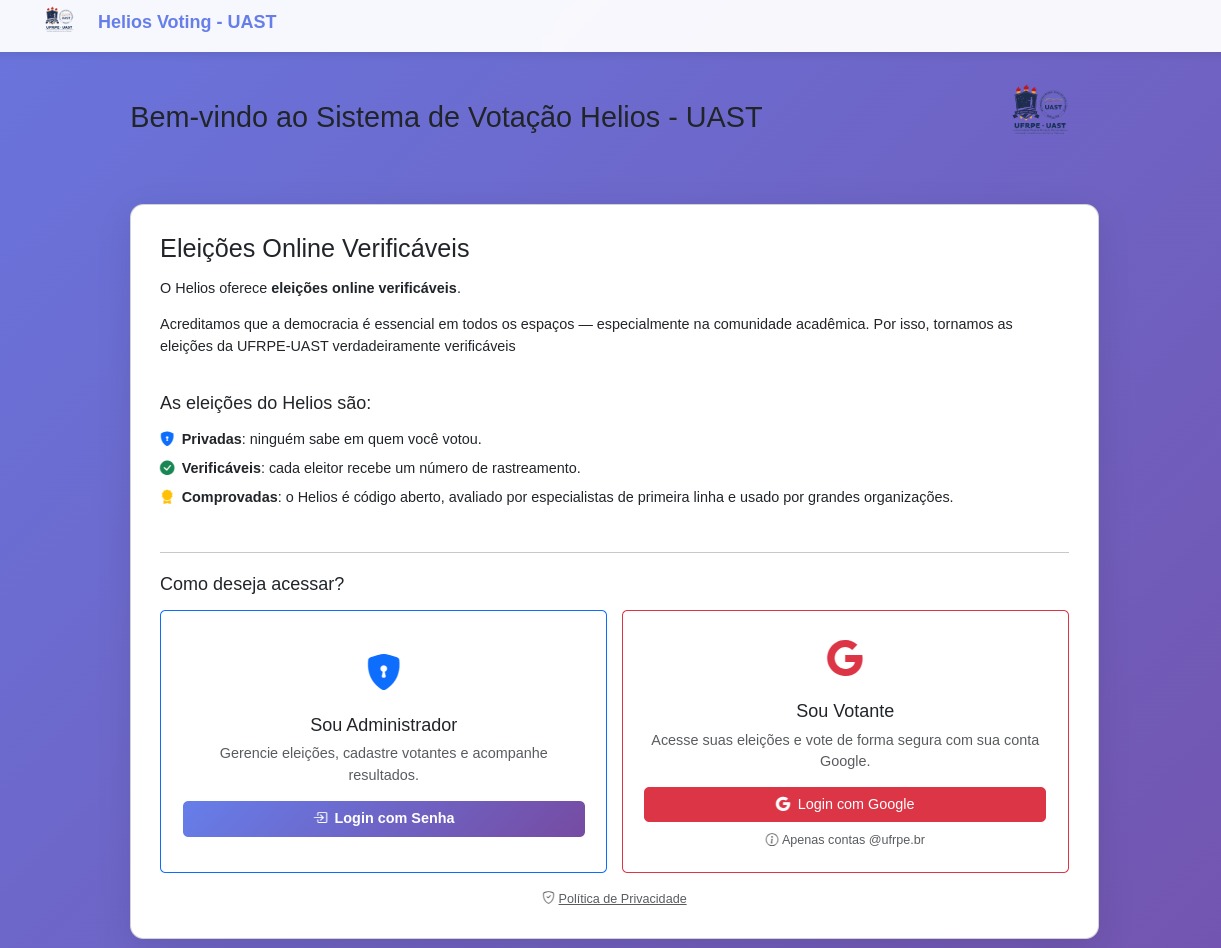1221x948 pixels.
Task: Click the shield icon beside Política de Privacidade
Action: 548,898
